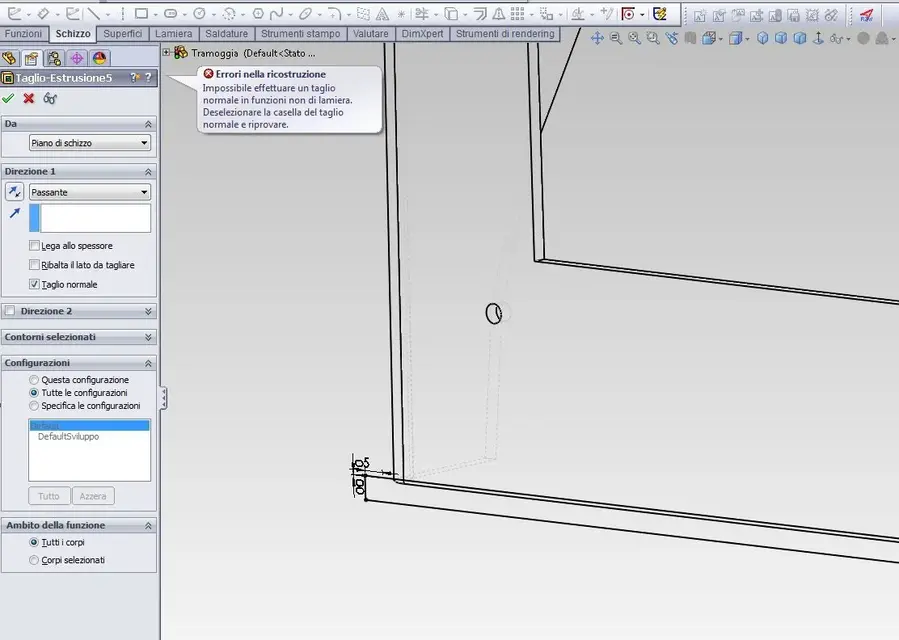Image resolution: width=899 pixels, height=640 pixels.
Task: Select the Ellipse sketch tool
Action: click(306, 13)
